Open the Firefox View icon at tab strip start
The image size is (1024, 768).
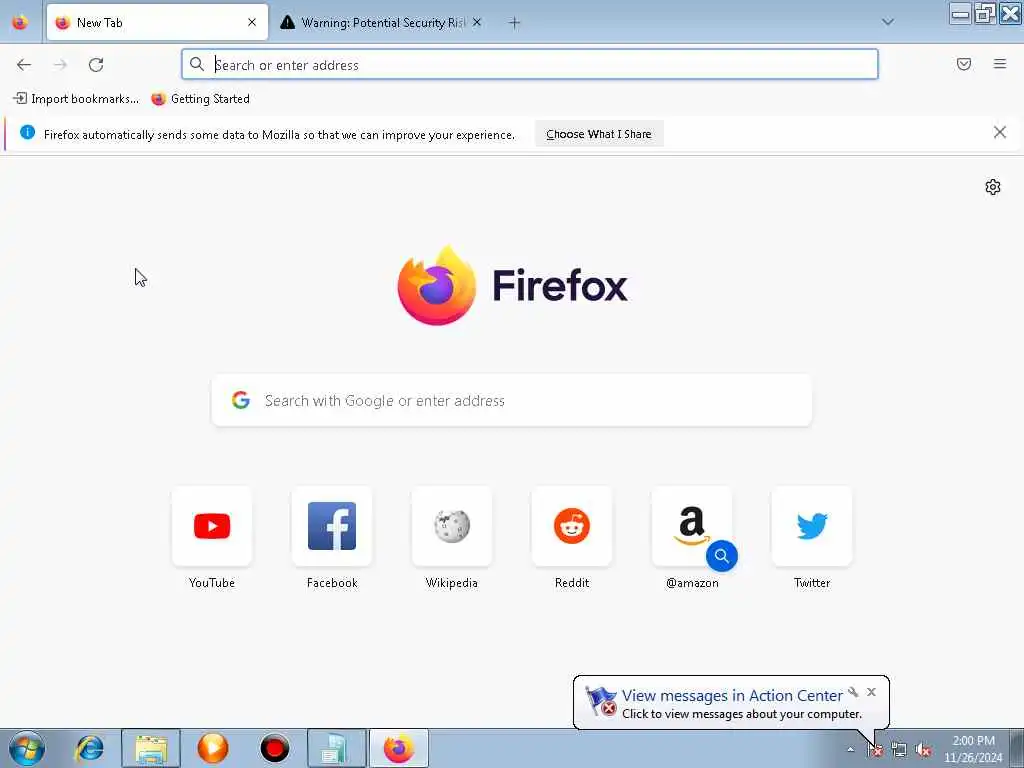[x=20, y=22]
